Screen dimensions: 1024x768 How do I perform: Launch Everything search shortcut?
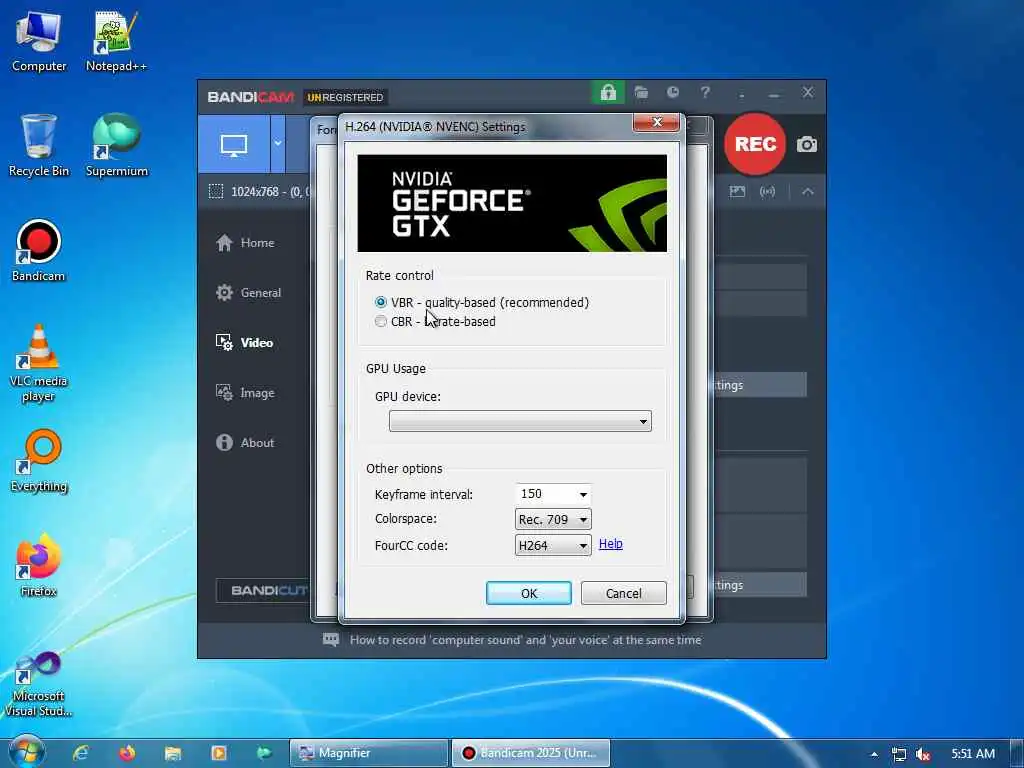[x=39, y=461]
